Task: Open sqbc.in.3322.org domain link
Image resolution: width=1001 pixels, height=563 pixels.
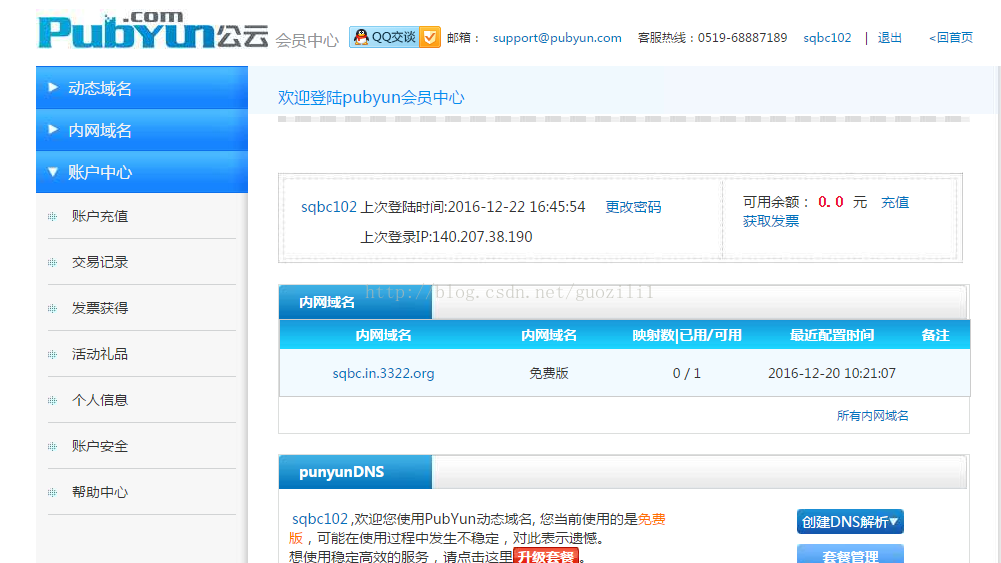Action: [383, 373]
